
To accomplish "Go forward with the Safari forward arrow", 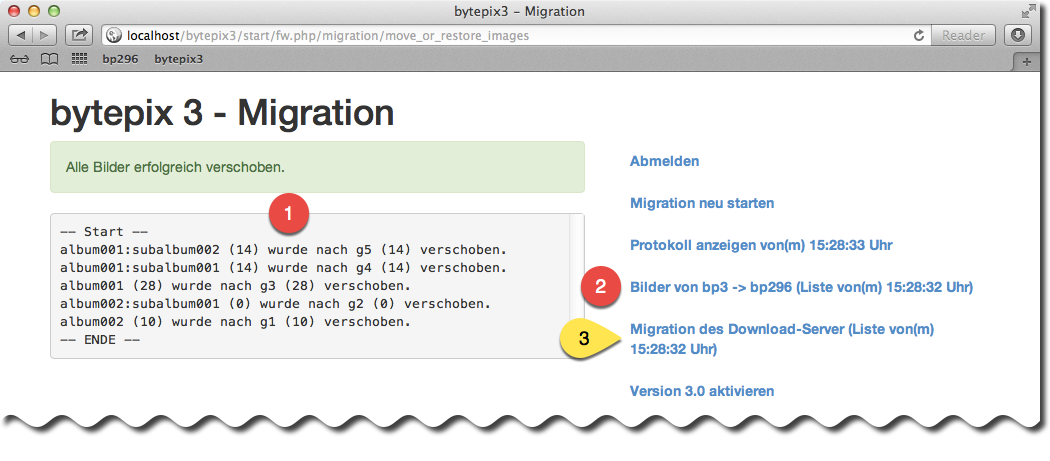I will coord(45,35).
